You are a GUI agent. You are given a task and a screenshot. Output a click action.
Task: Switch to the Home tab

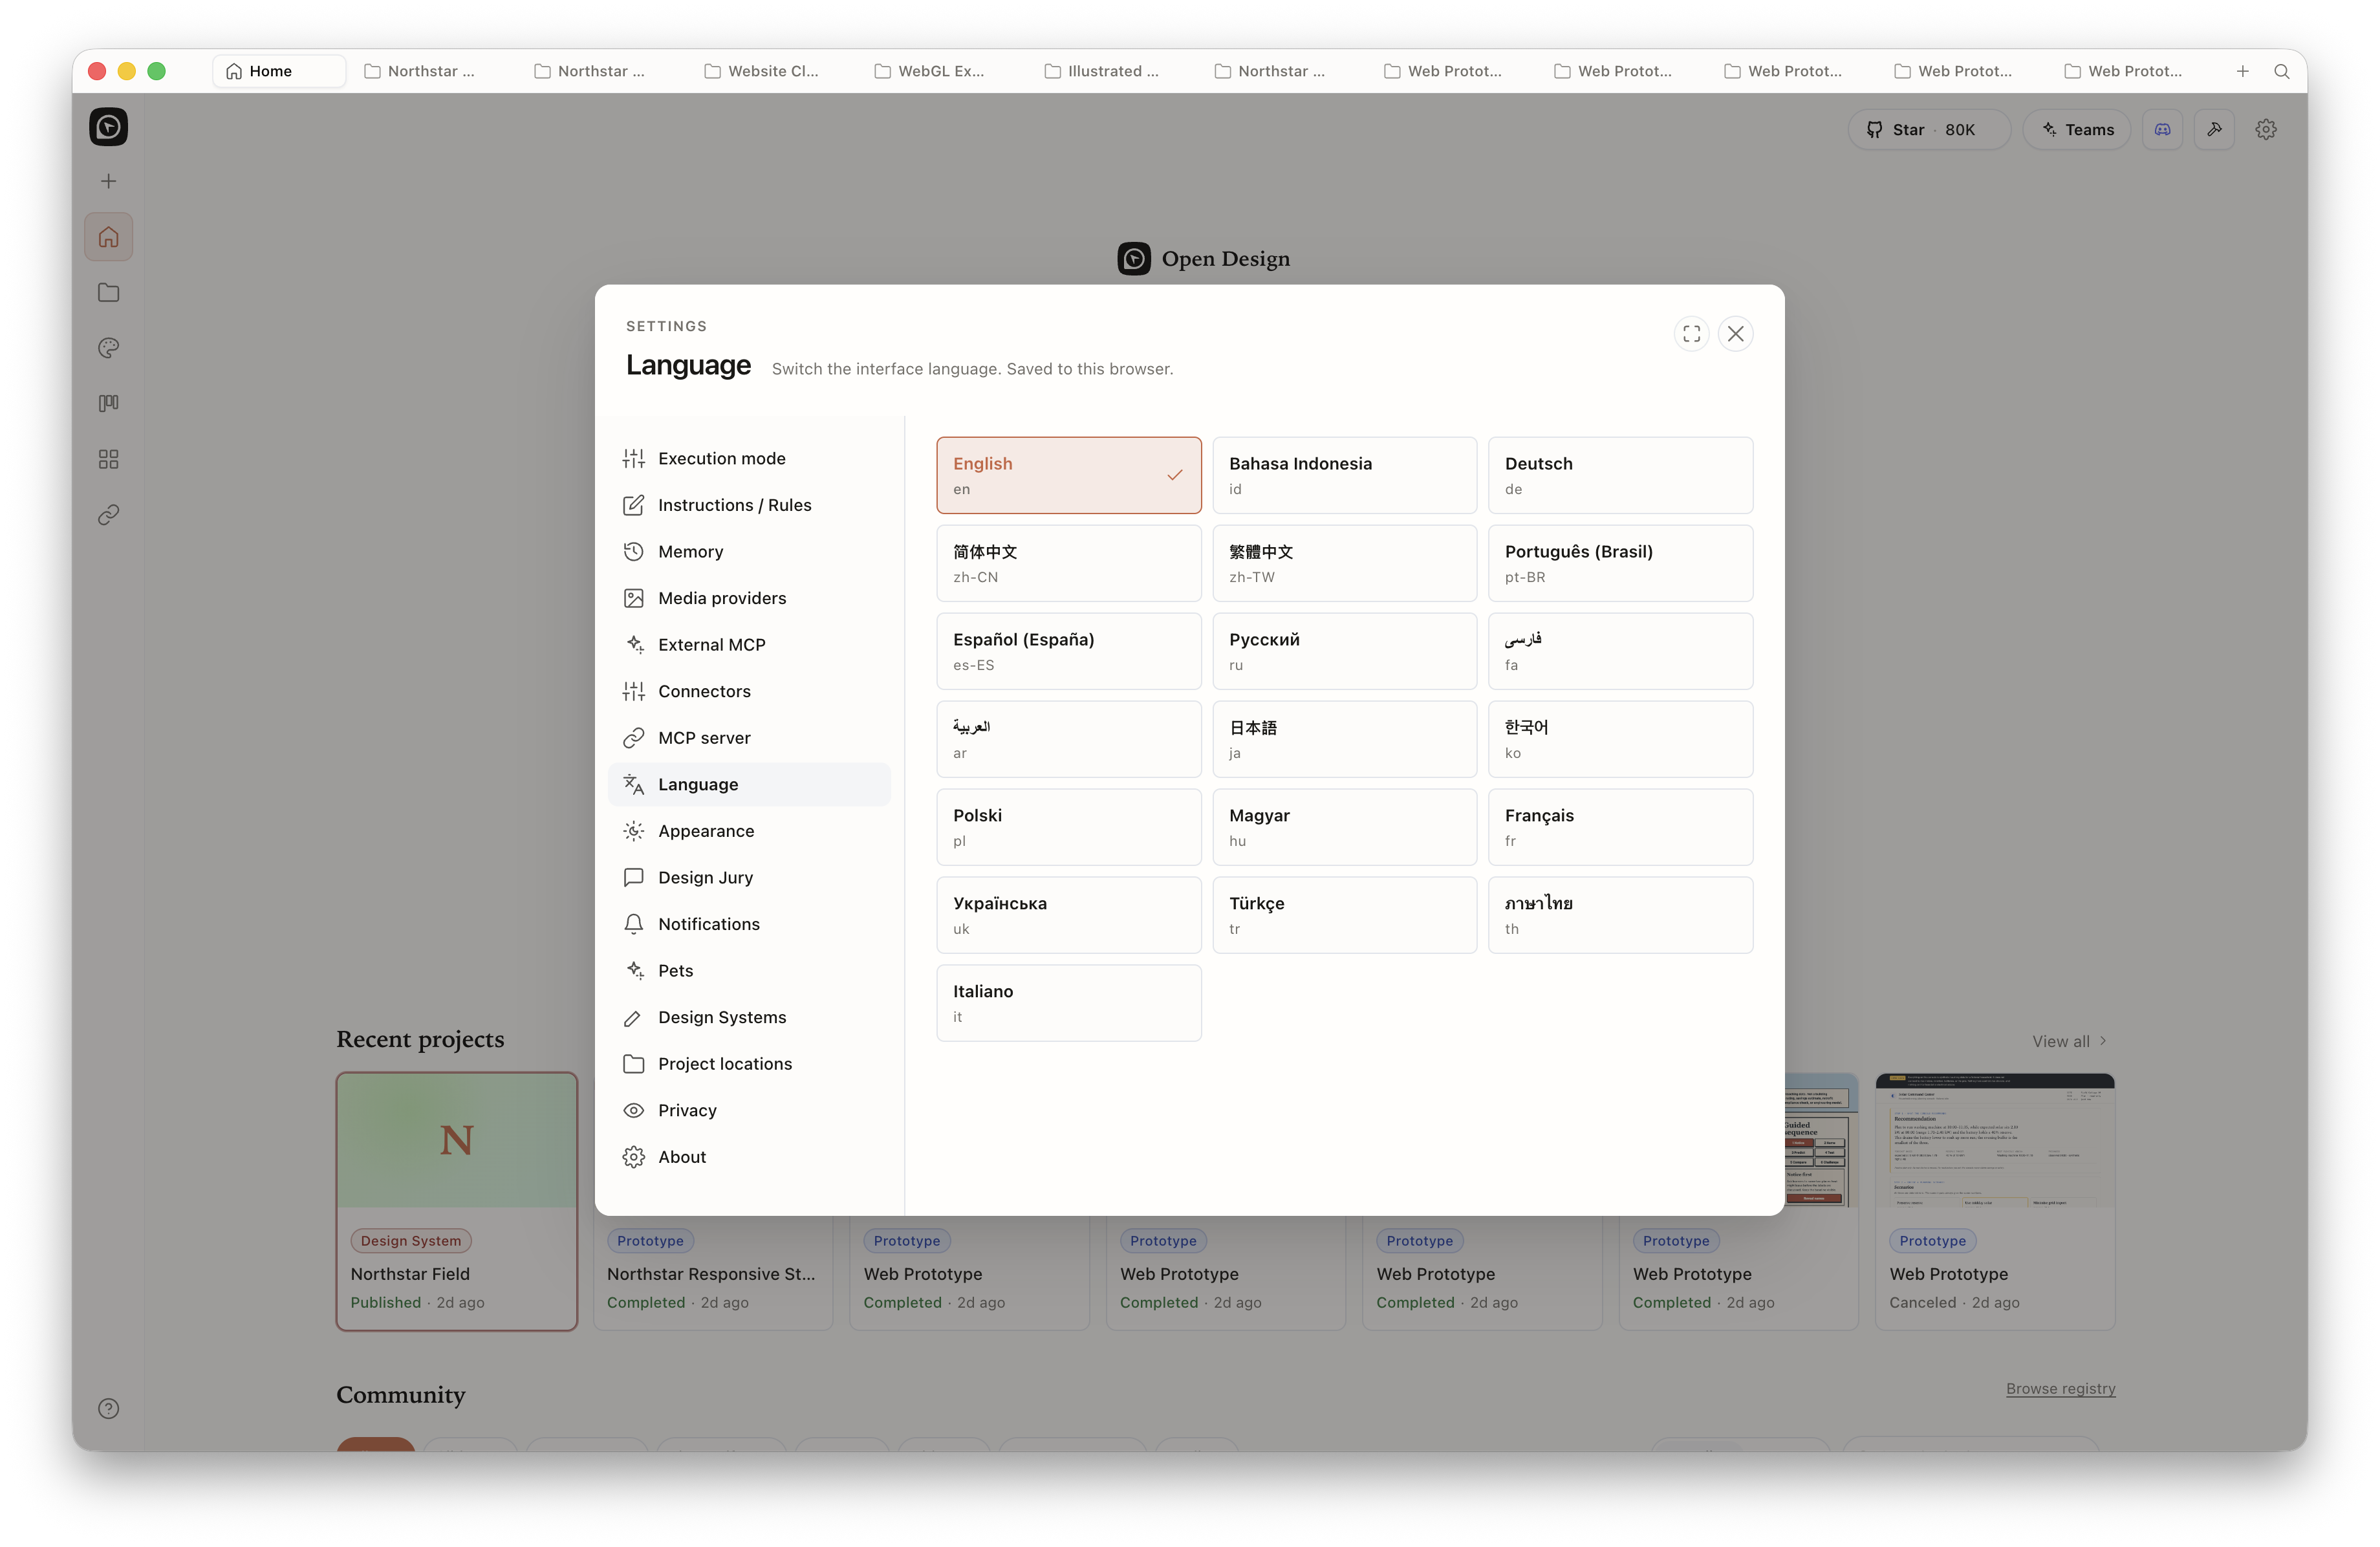pyautogui.click(x=279, y=71)
